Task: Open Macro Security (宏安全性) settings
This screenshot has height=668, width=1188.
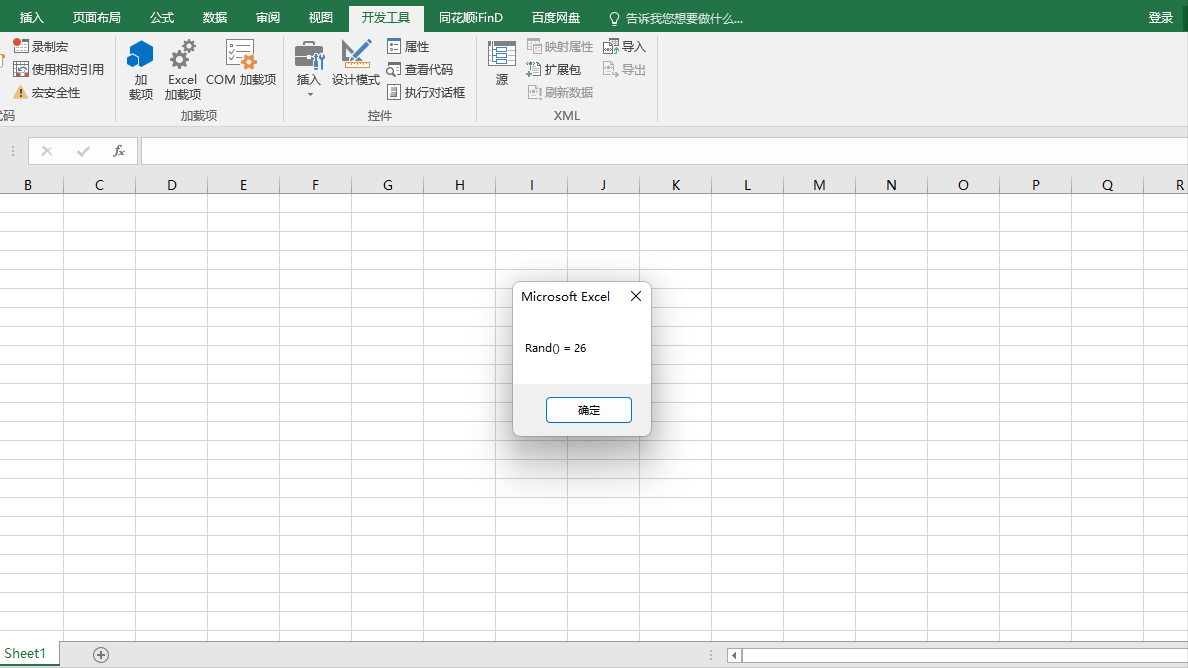Action: [47, 92]
